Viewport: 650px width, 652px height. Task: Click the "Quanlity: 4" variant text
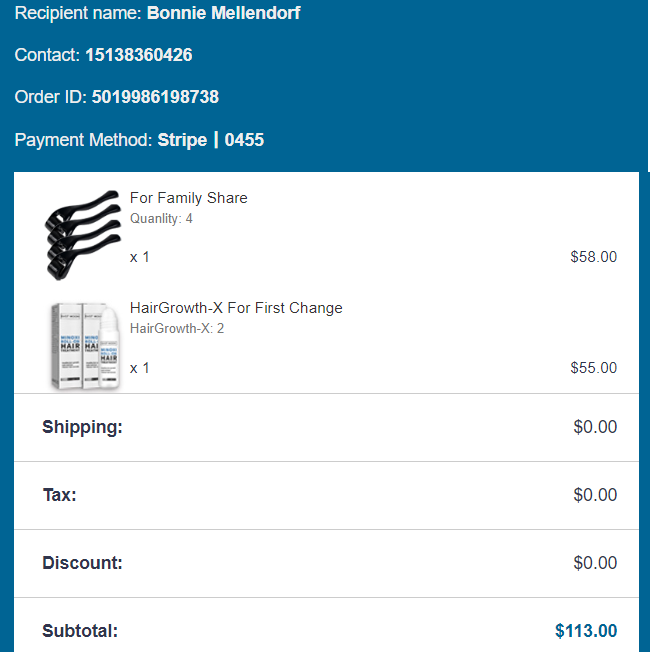[161, 218]
